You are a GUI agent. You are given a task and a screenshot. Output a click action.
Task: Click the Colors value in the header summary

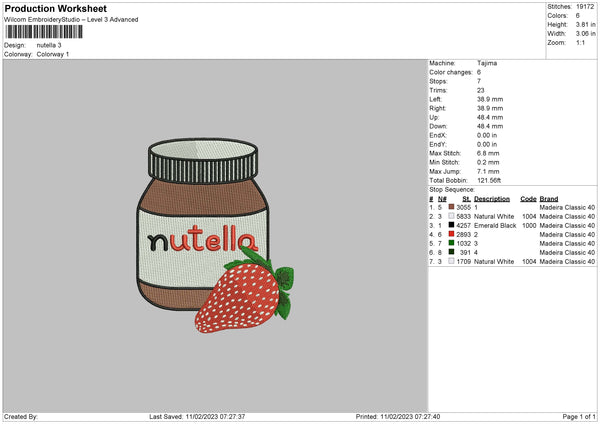[578, 16]
